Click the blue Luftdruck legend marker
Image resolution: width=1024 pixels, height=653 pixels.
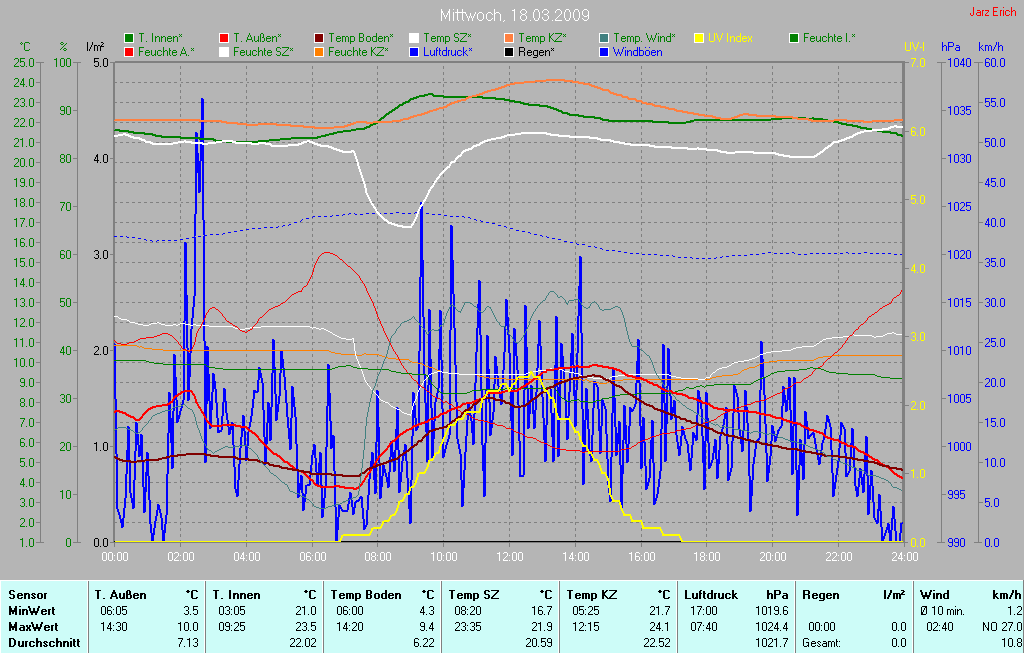coord(414,51)
